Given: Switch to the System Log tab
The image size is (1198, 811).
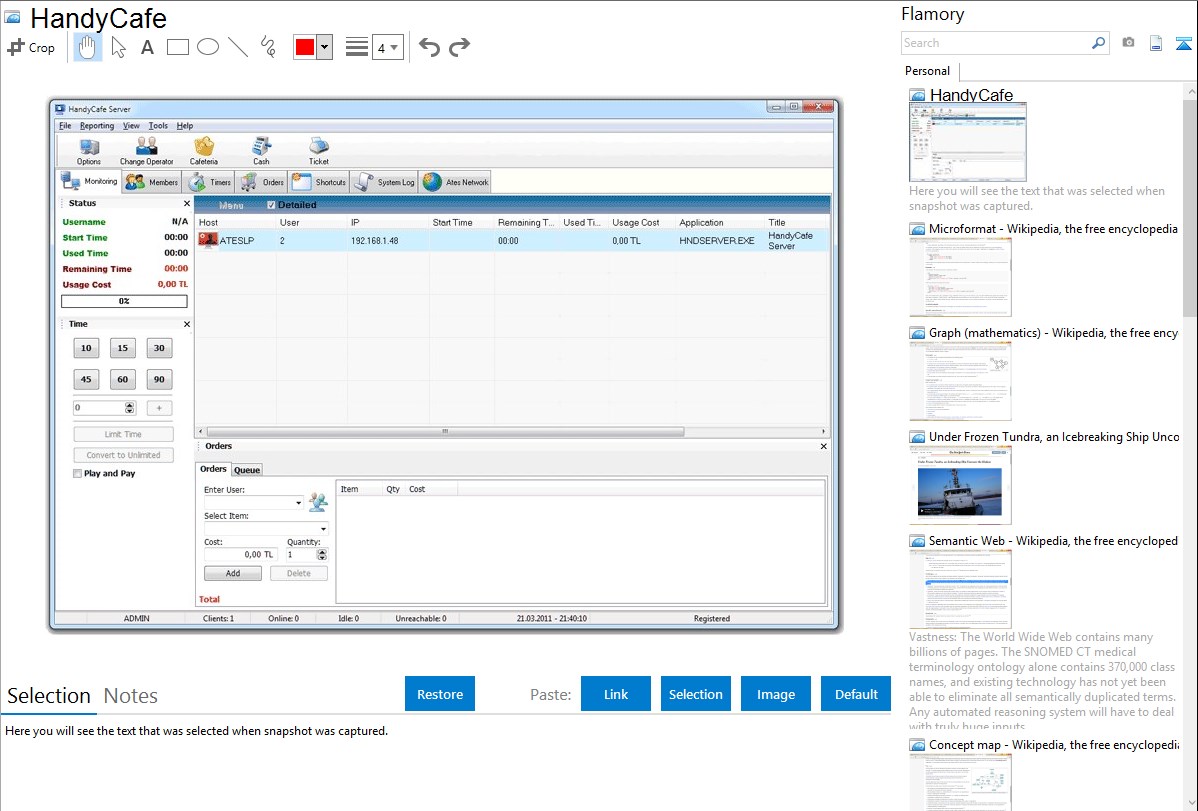Looking at the screenshot, I should [385, 182].
